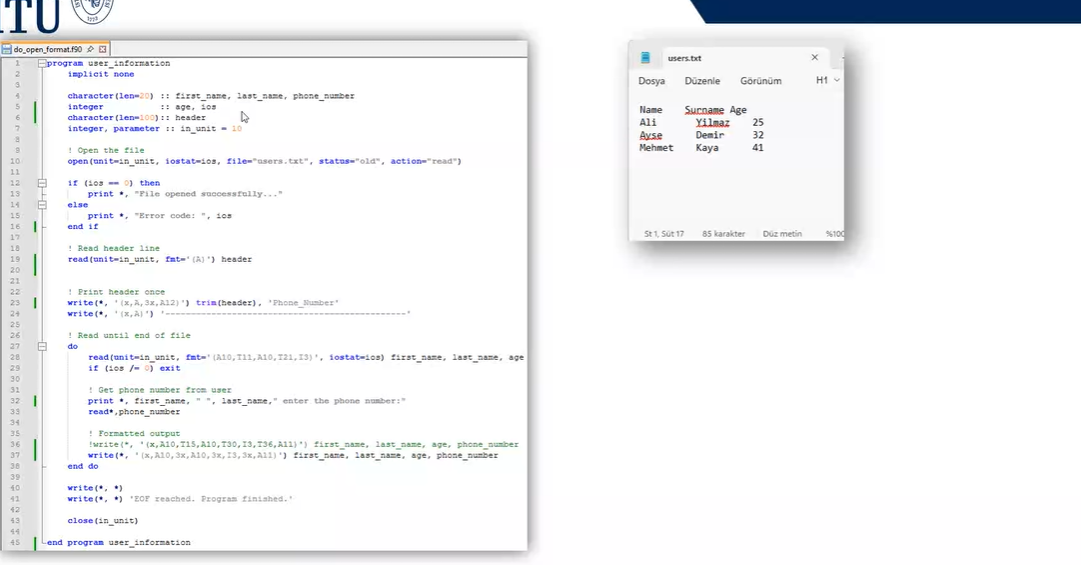Click the name 'Ali' in users.txt
The image size is (1081, 565).
648,122
